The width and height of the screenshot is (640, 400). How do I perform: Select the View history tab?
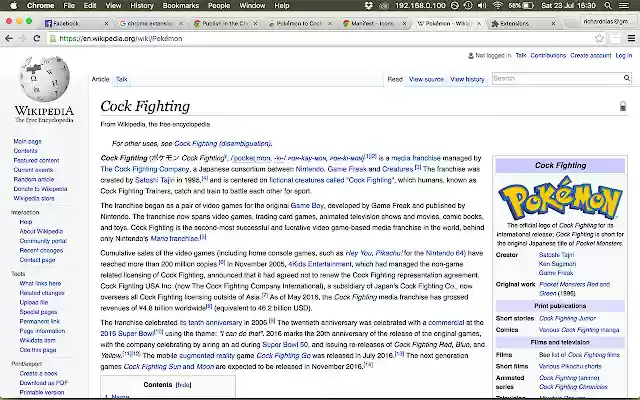pyautogui.click(x=467, y=79)
